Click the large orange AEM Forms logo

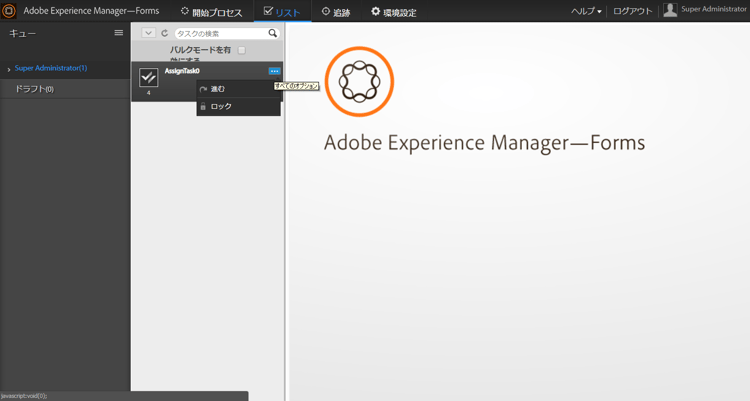tap(359, 81)
